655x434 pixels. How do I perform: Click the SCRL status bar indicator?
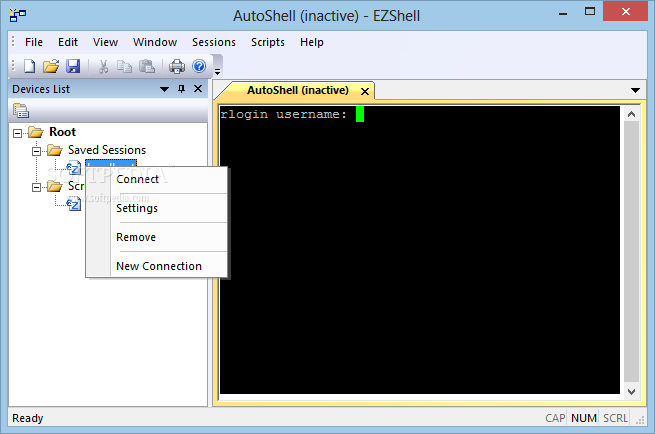click(615, 418)
